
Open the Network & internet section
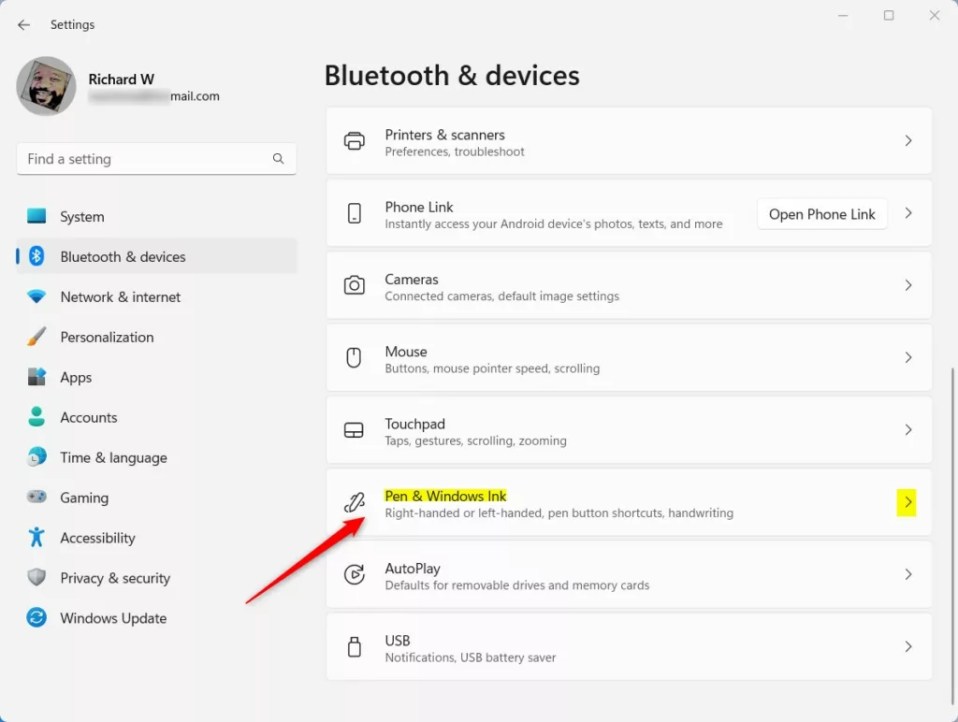click(120, 297)
